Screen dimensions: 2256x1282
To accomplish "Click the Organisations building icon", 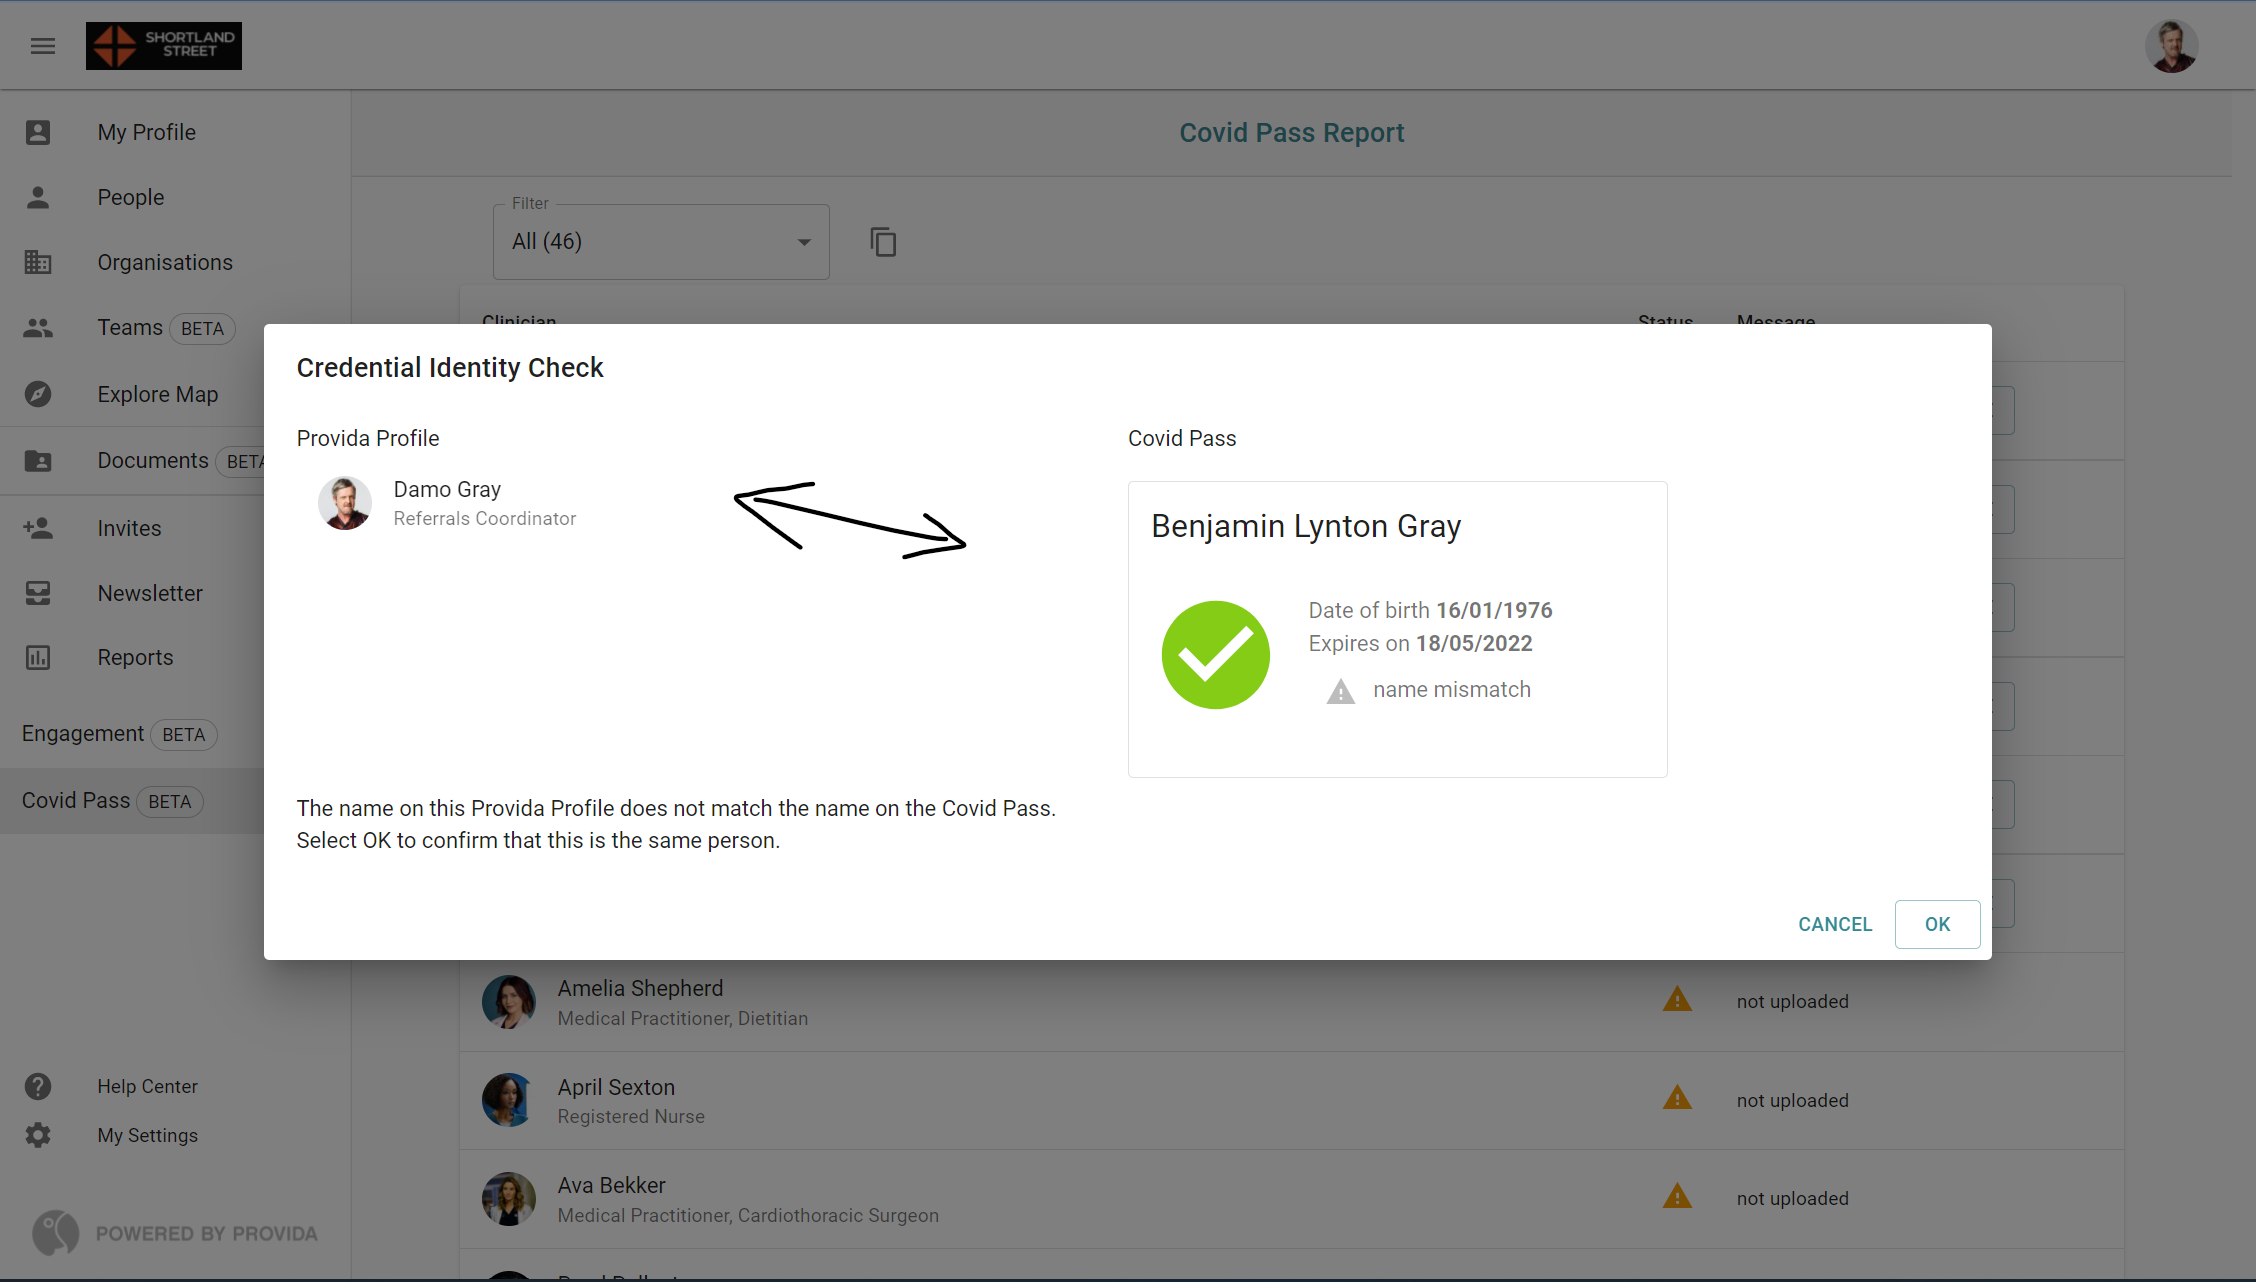I will coord(38,262).
